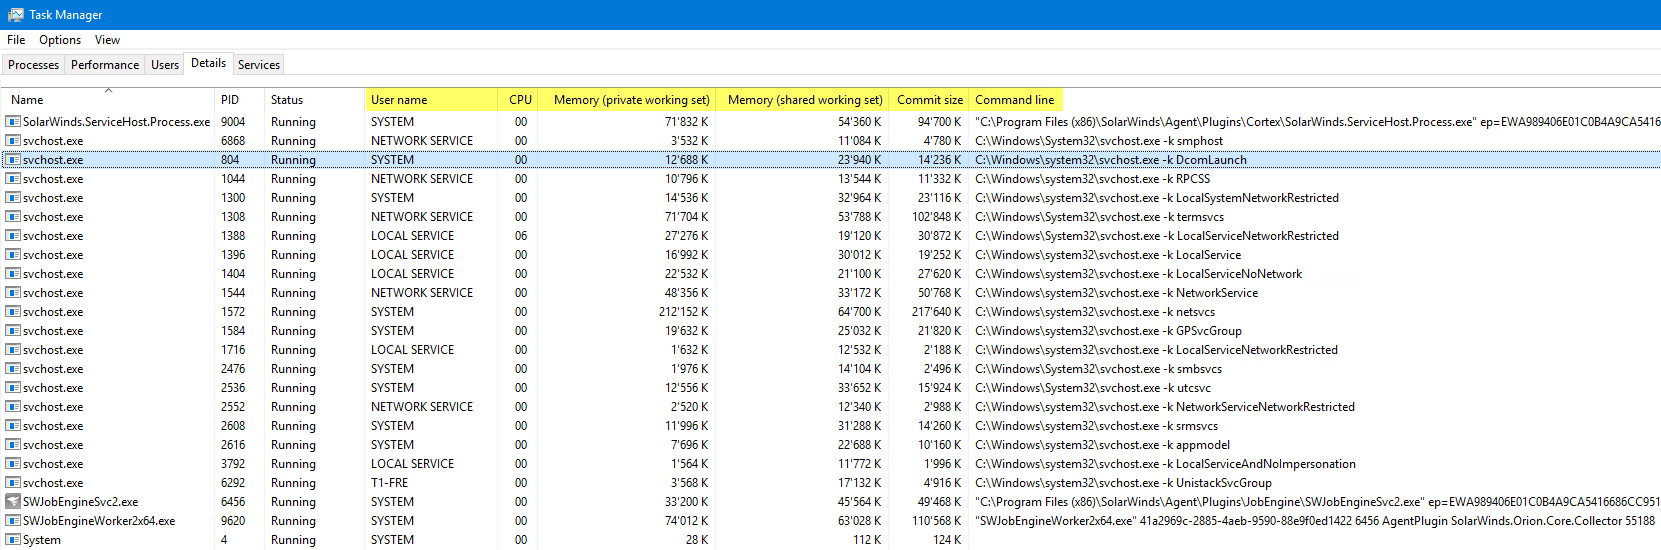
Task: Open the View menu
Action: (107, 40)
